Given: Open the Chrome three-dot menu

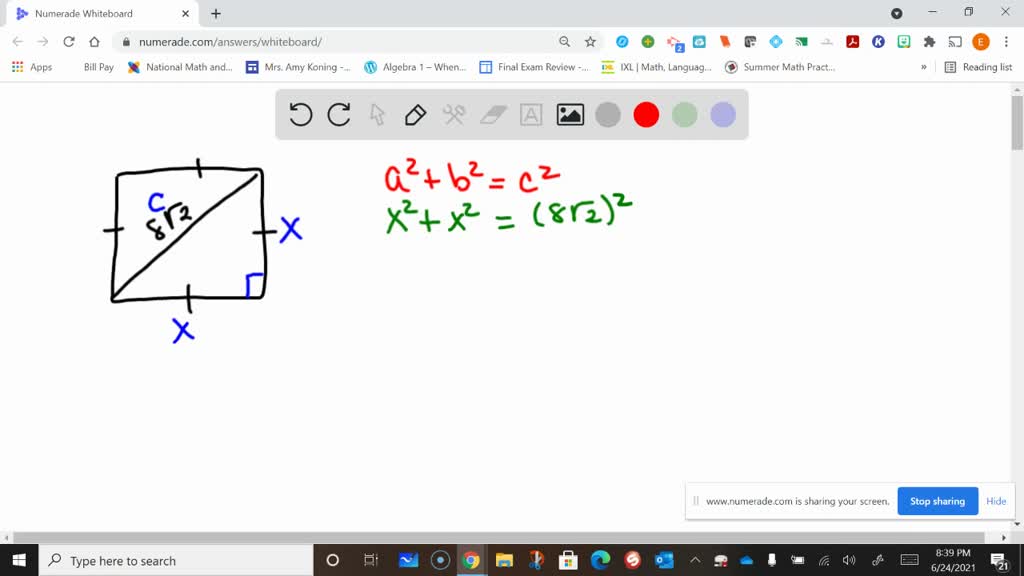Looking at the screenshot, I should coord(1005,43).
